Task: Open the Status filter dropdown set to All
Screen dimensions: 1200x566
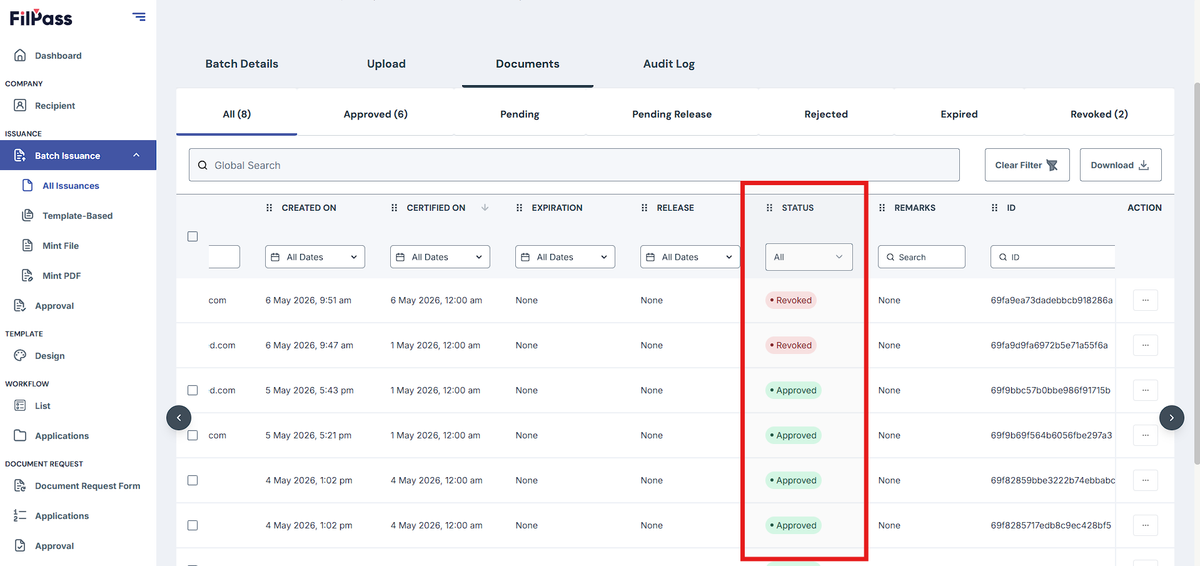Action: pyautogui.click(x=809, y=257)
